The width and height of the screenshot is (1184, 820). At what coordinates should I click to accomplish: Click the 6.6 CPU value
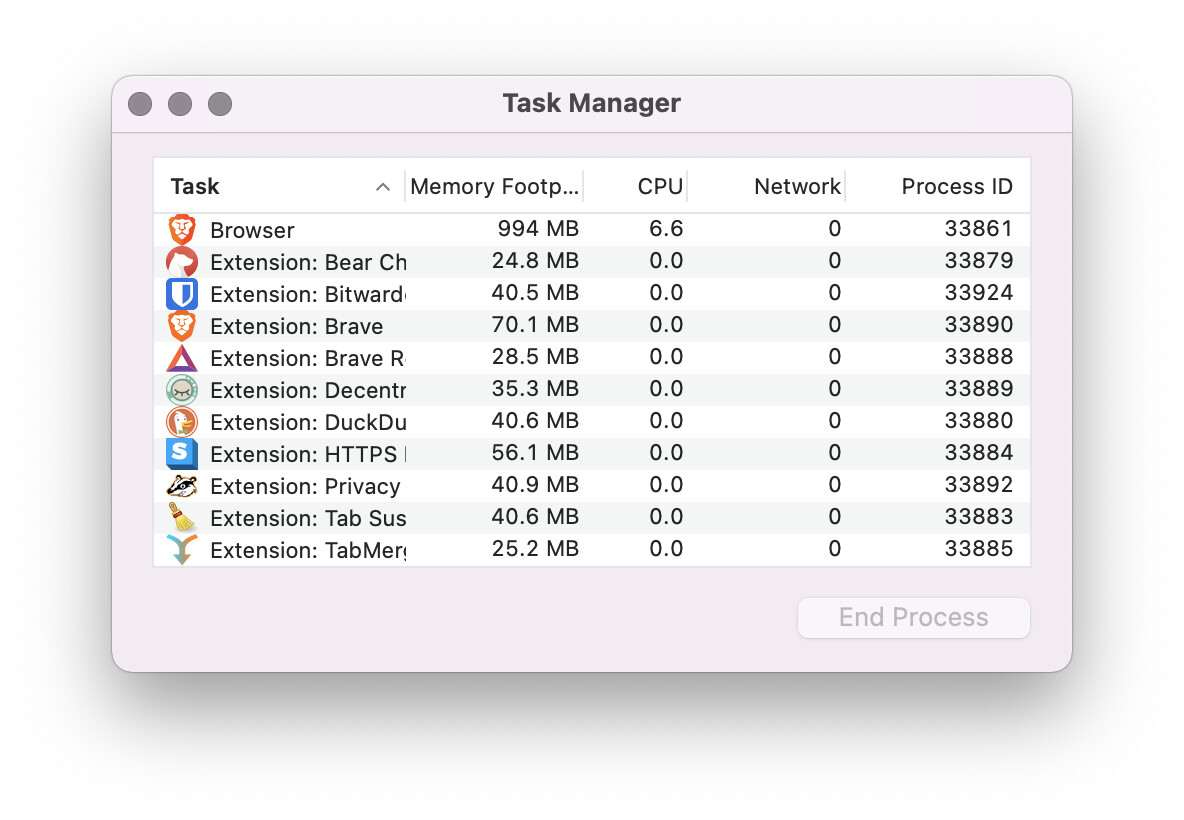click(x=666, y=229)
